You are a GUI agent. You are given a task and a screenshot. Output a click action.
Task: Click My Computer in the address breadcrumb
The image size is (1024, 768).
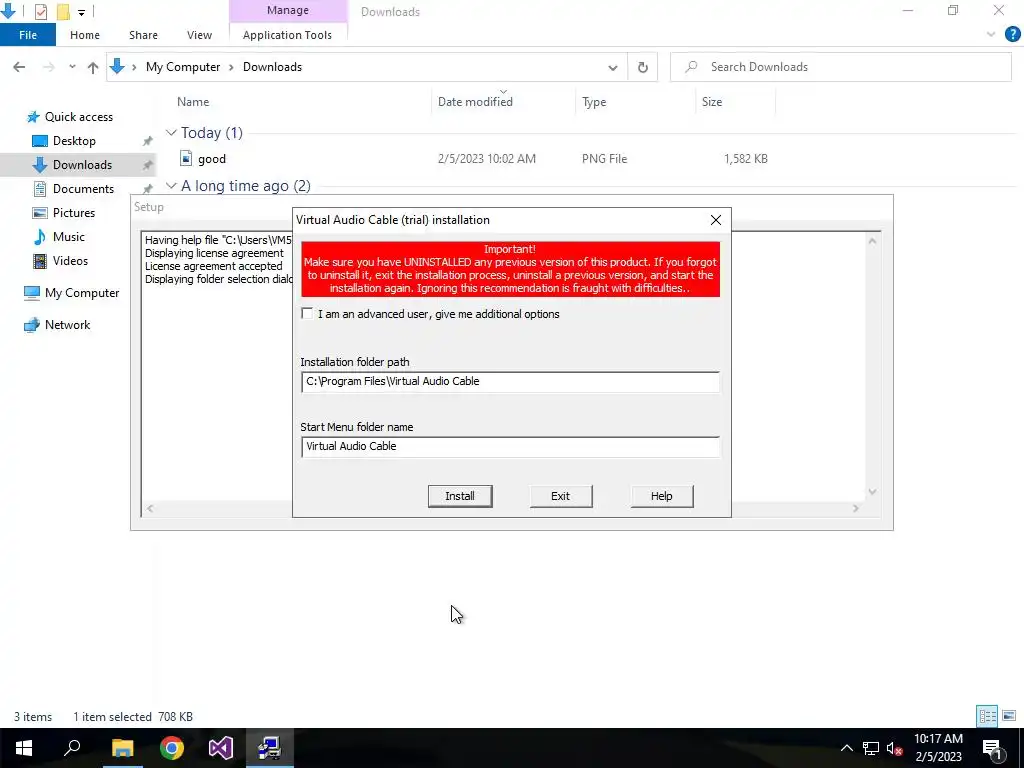click(x=183, y=67)
